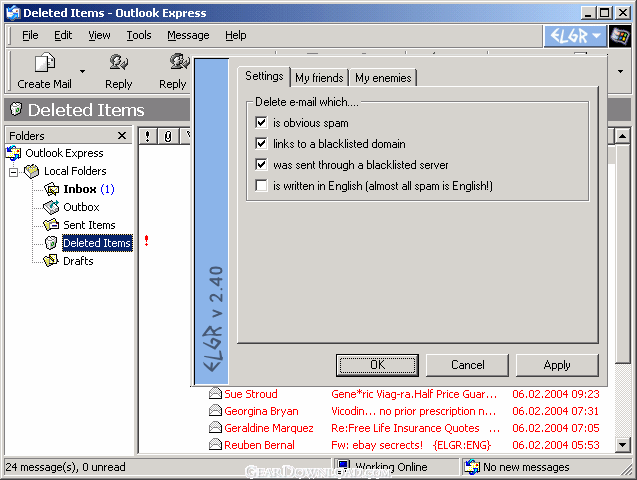This screenshot has height=480, width=637.
Task: Click the Sent Items folder icon
Action: tap(51, 225)
